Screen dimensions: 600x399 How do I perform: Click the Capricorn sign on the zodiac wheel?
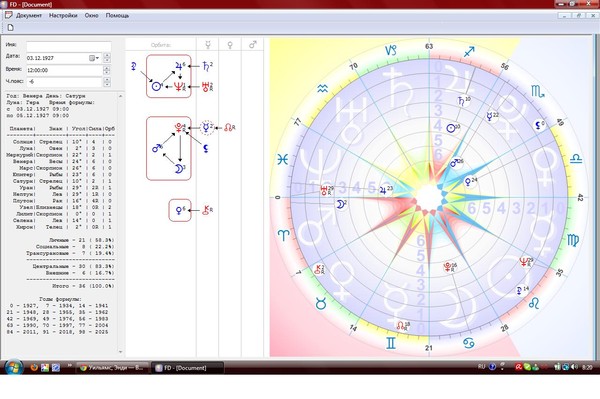pyautogui.click(x=391, y=50)
